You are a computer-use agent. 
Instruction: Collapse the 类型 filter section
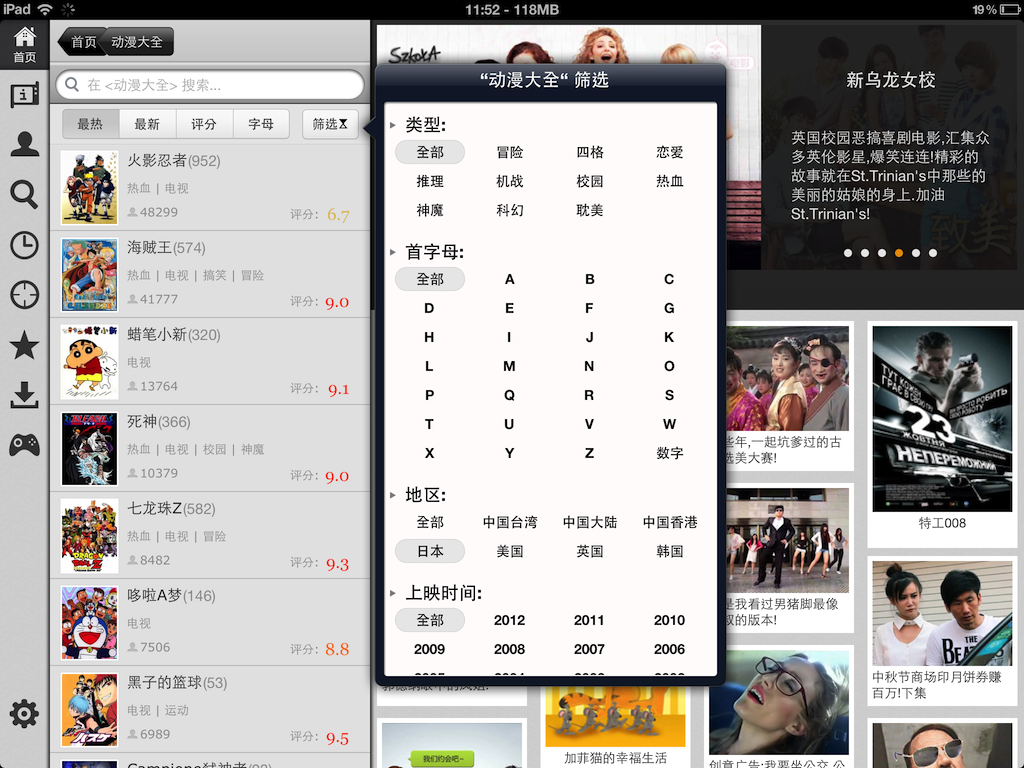pos(393,126)
